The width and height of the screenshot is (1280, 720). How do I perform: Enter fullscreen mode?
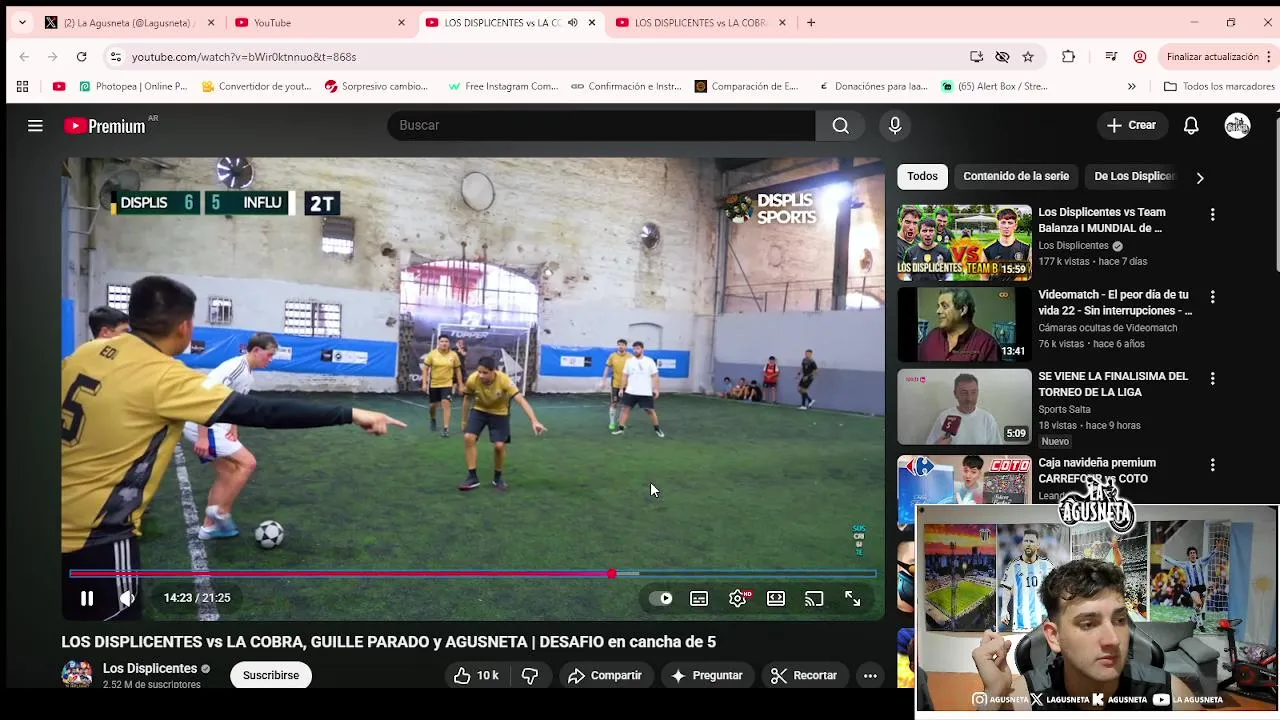[x=852, y=598]
